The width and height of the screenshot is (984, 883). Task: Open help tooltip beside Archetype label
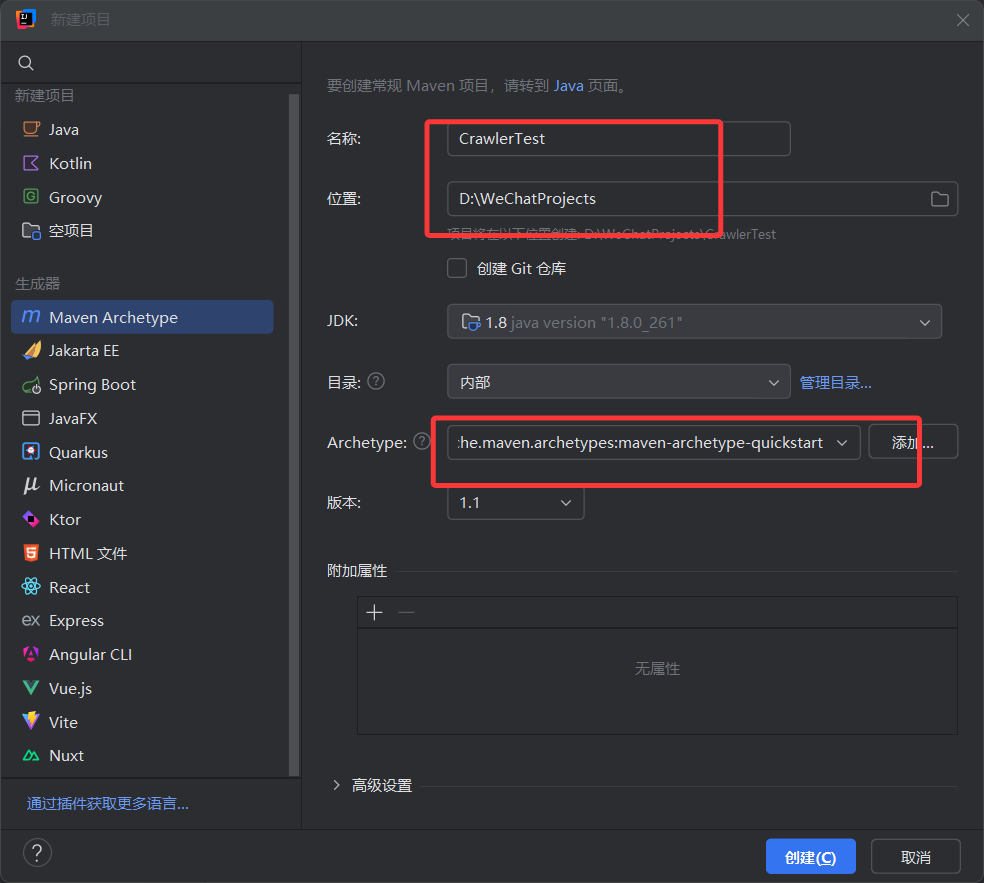coord(422,442)
